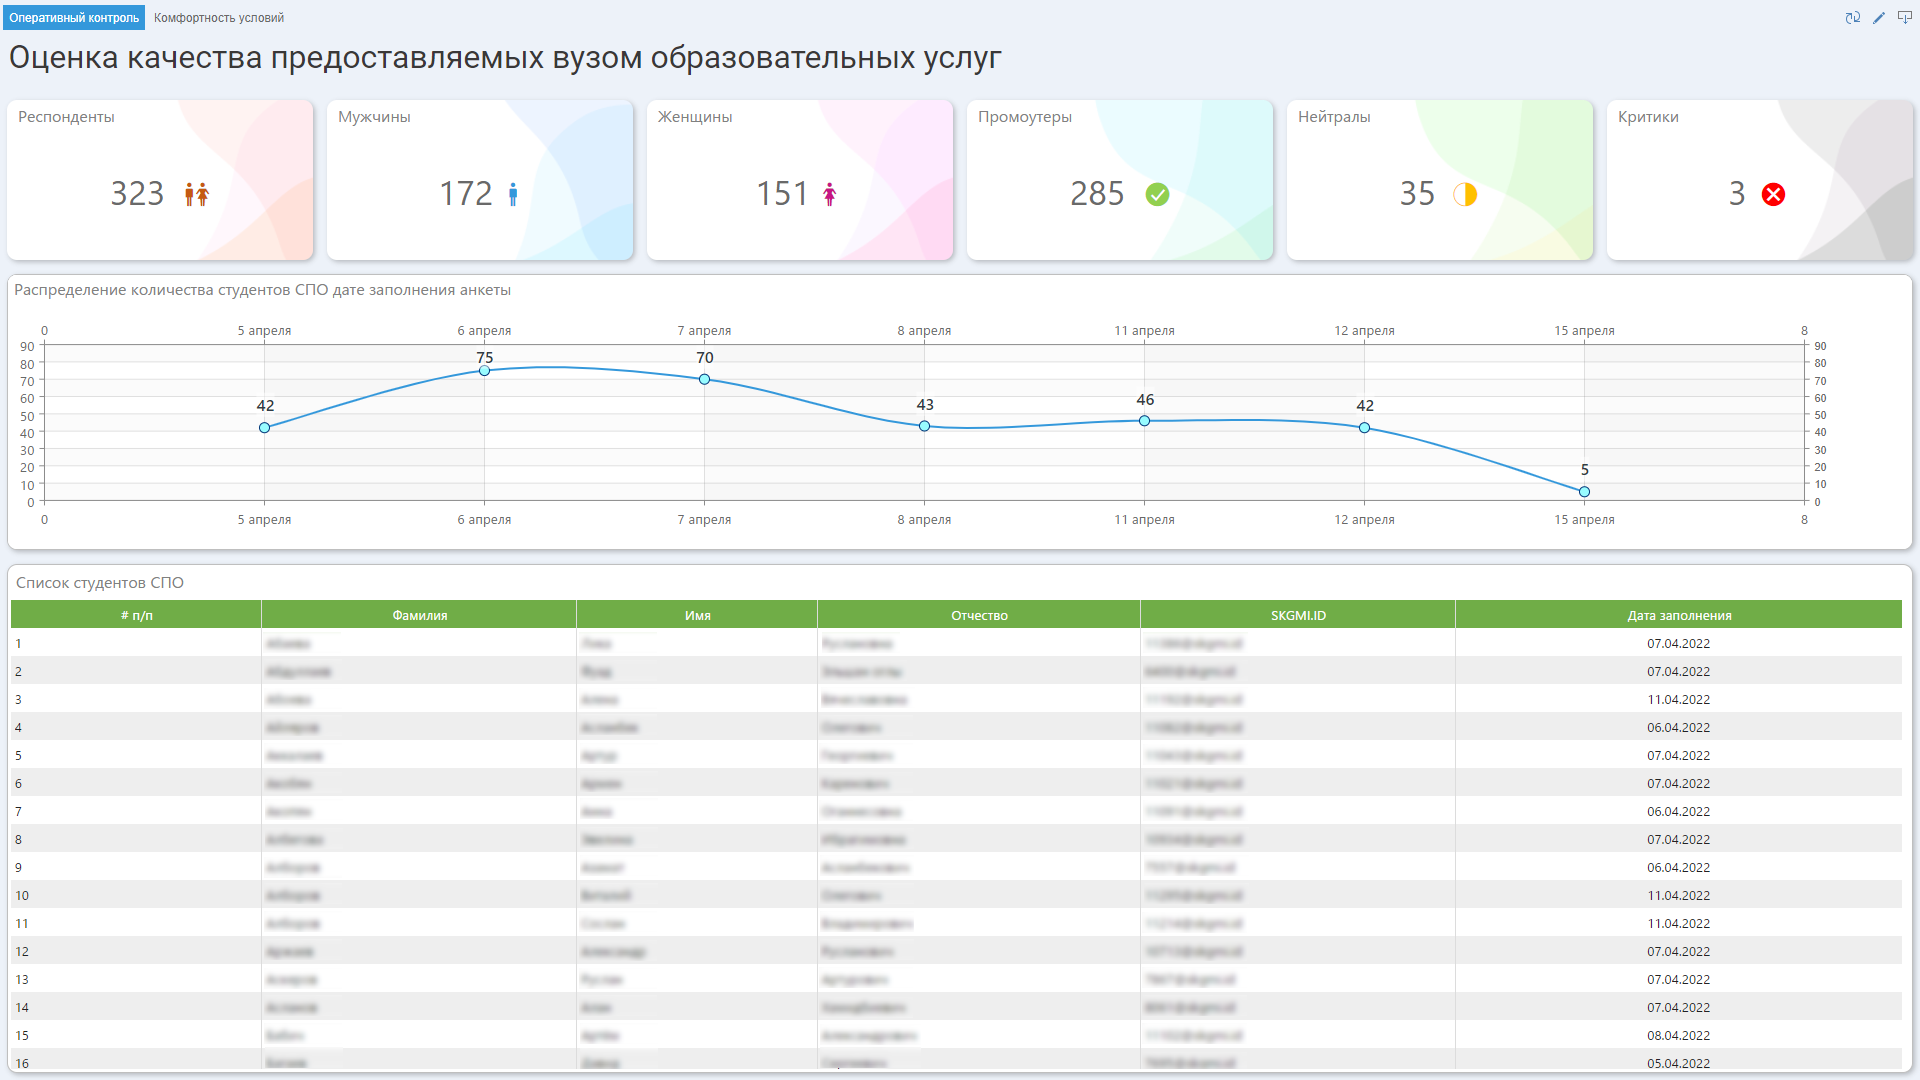Click the chart point valued 42 on 5 апреля
The height and width of the screenshot is (1080, 1920).
coord(264,428)
